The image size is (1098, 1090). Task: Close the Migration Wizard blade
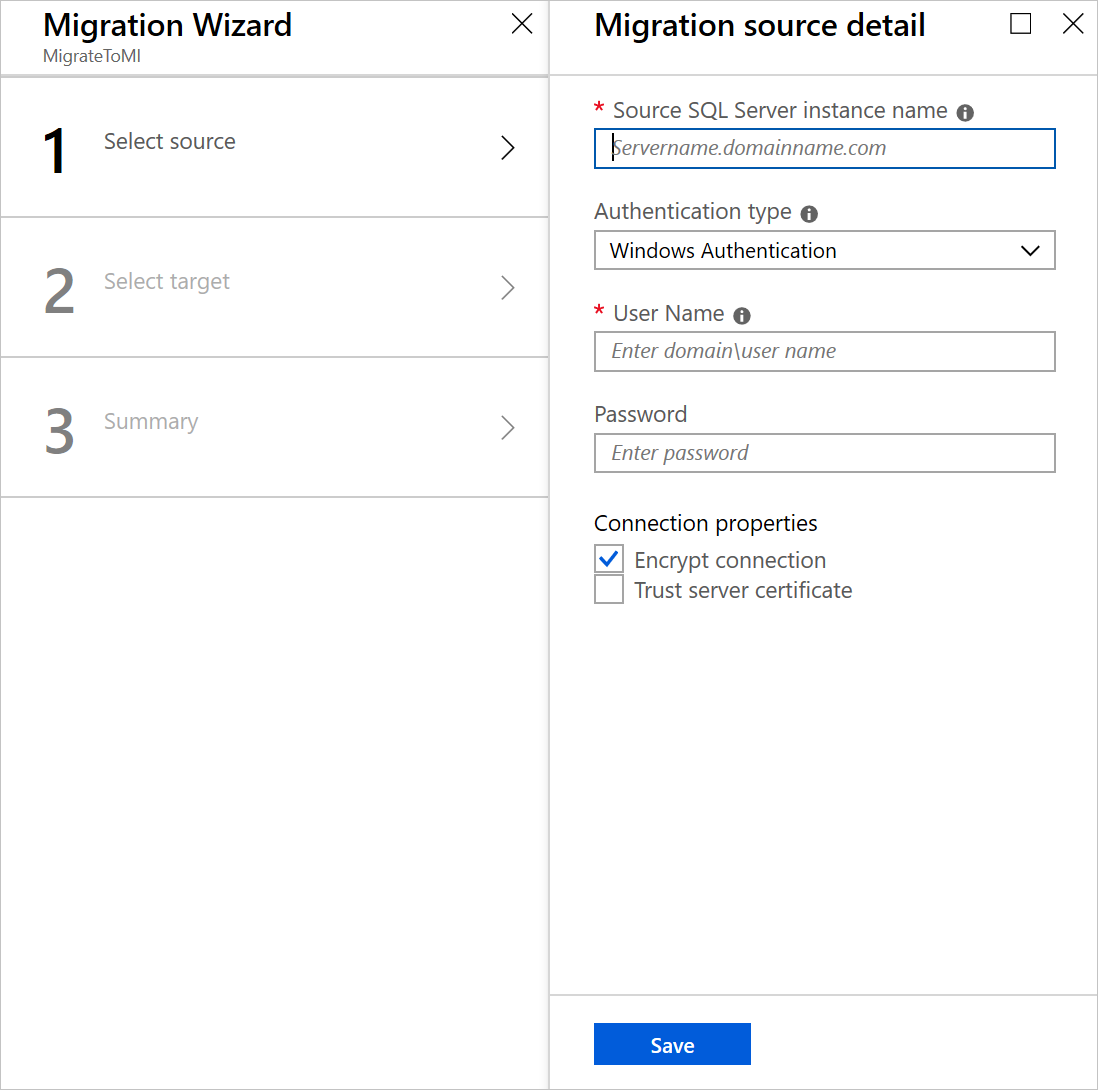pyautogui.click(x=521, y=24)
